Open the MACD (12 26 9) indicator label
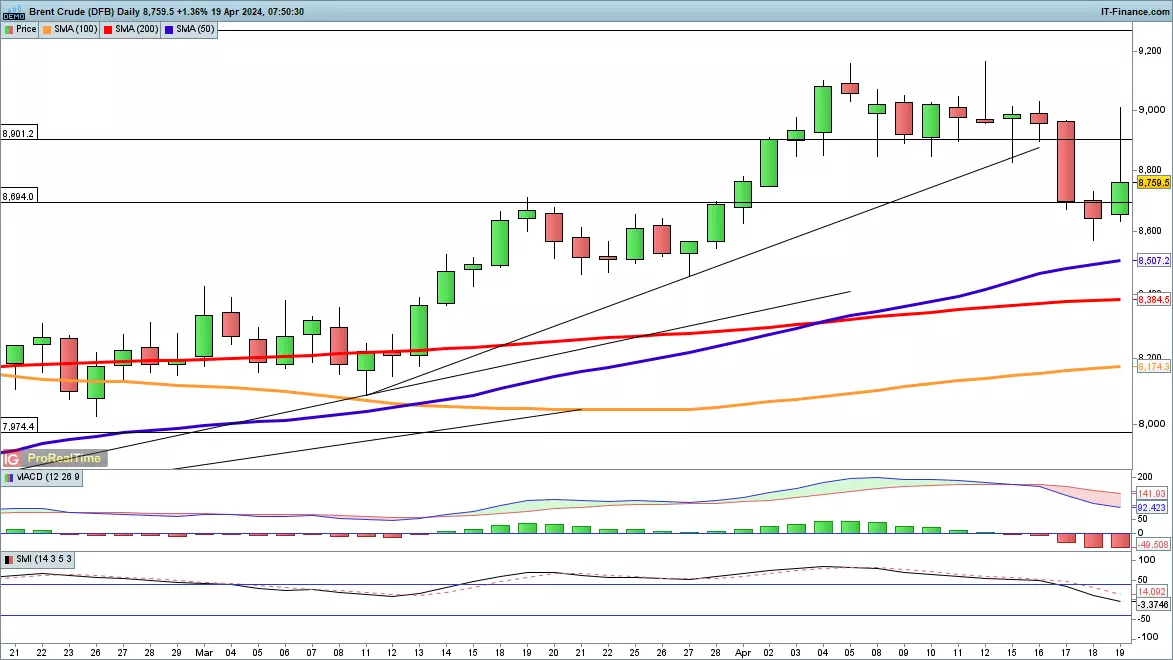Viewport: 1173px width, 660px height. (x=42, y=477)
